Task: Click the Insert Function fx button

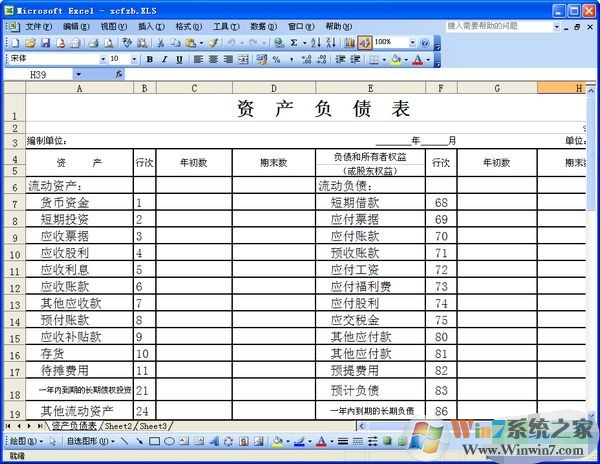Action: click(119, 74)
